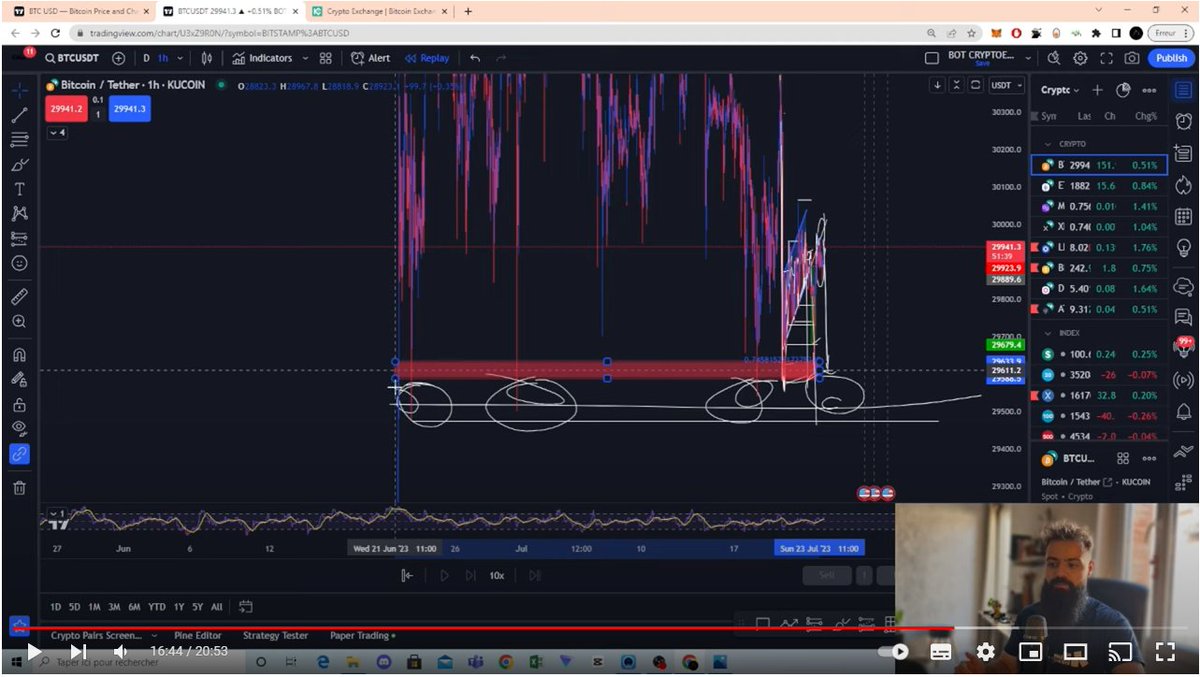The height and width of the screenshot is (677, 1200).
Task: Open chart settings gear in TradingView
Action: click(1080, 58)
